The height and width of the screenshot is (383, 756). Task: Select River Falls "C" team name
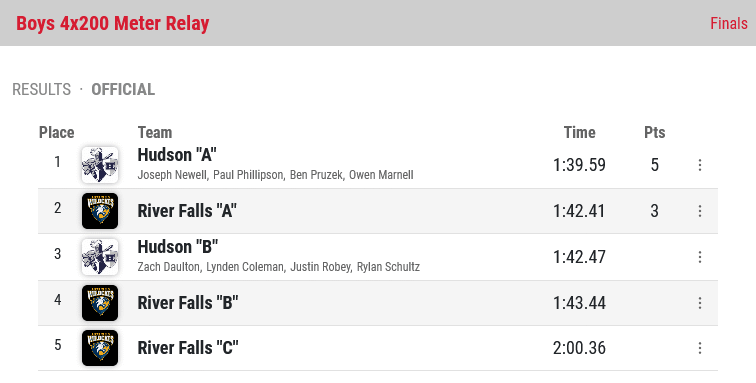188,348
